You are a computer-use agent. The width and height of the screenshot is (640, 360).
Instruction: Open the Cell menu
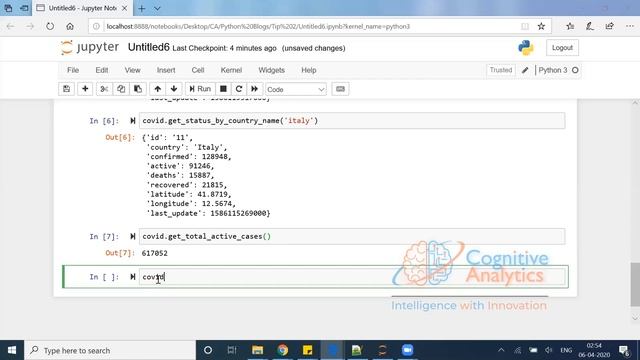coord(198,70)
